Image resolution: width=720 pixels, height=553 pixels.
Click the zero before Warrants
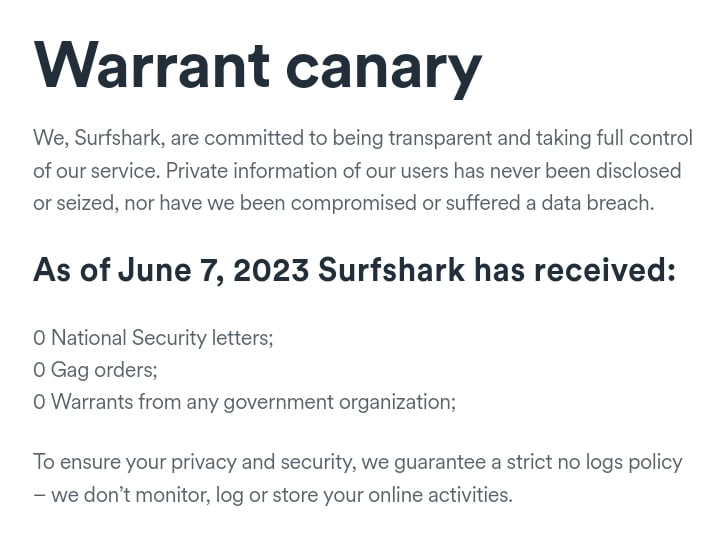click(x=39, y=402)
